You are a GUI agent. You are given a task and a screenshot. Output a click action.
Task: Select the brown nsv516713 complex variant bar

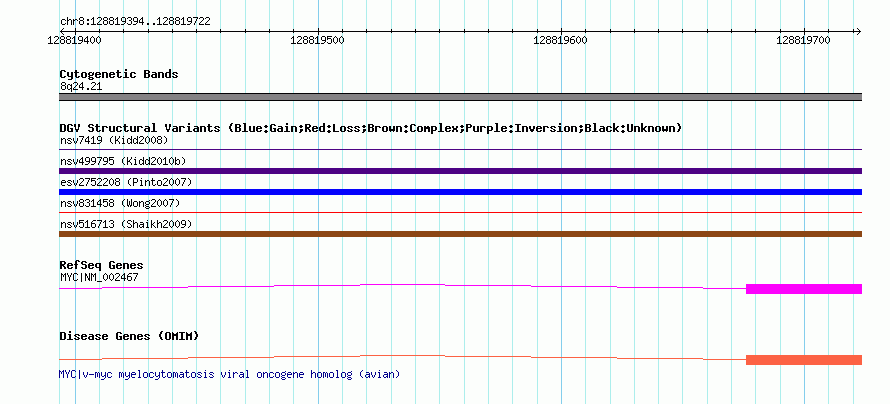pyautogui.click(x=460, y=234)
